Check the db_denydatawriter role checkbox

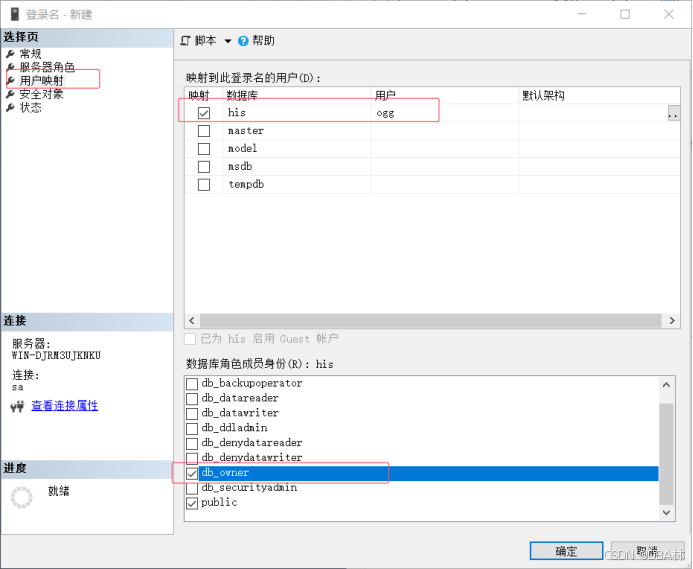pyautogui.click(x=192, y=458)
